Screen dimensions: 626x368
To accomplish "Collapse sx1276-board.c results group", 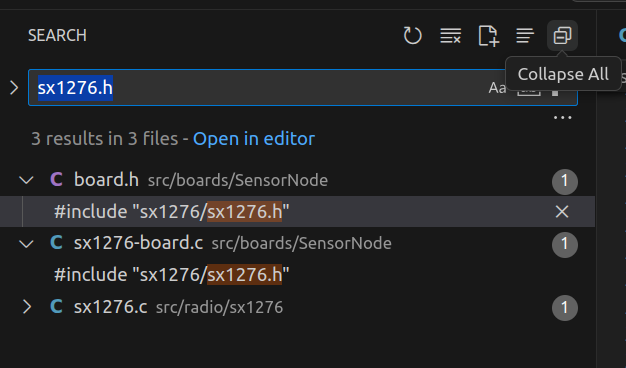I will [x=26, y=243].
